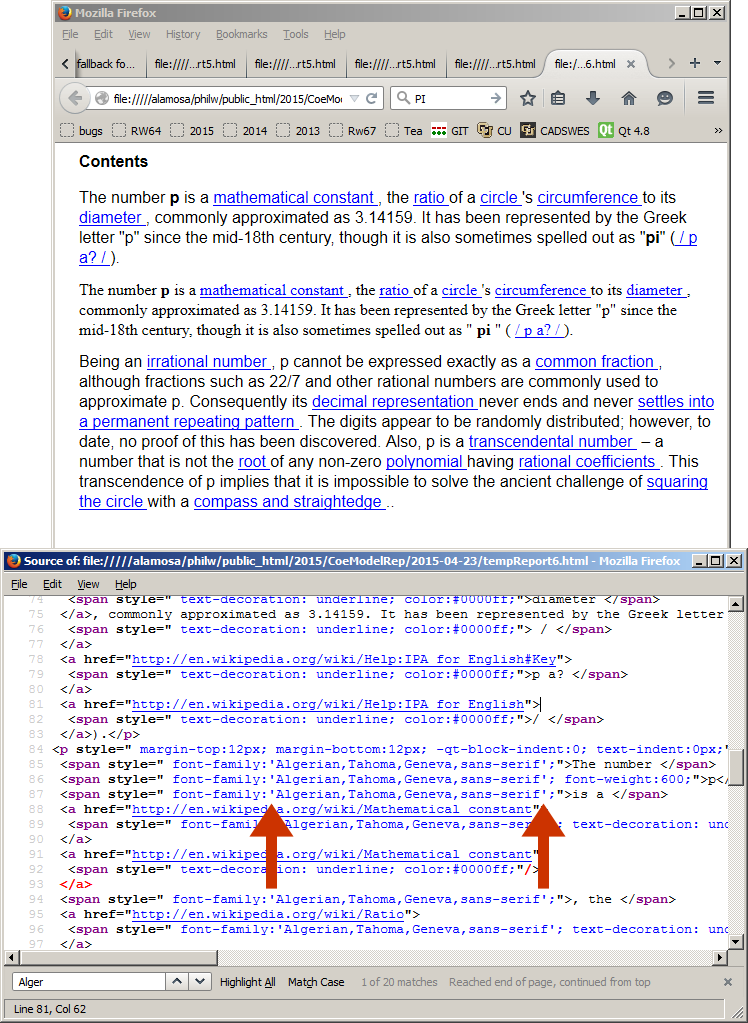Find previous match arrow in find bar

177,981
